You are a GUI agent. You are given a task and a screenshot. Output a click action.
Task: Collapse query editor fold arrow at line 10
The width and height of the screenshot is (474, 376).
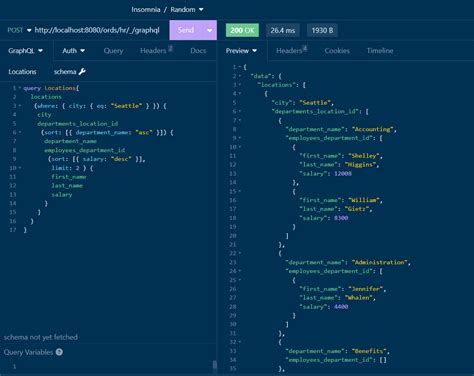pos(20,168)
